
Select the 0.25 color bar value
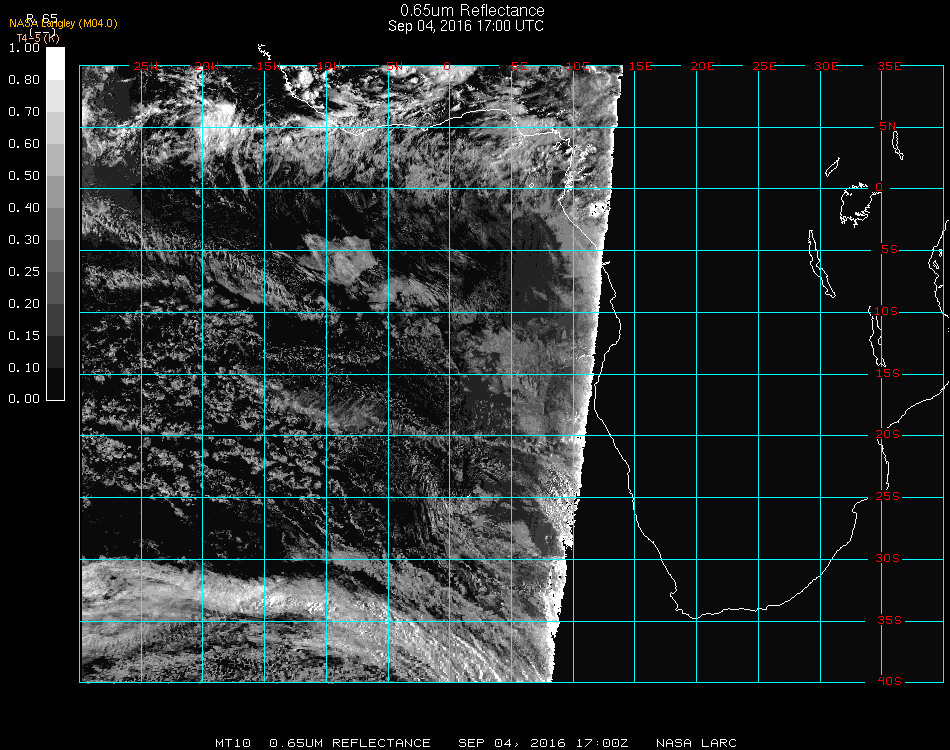click(24, 271)
